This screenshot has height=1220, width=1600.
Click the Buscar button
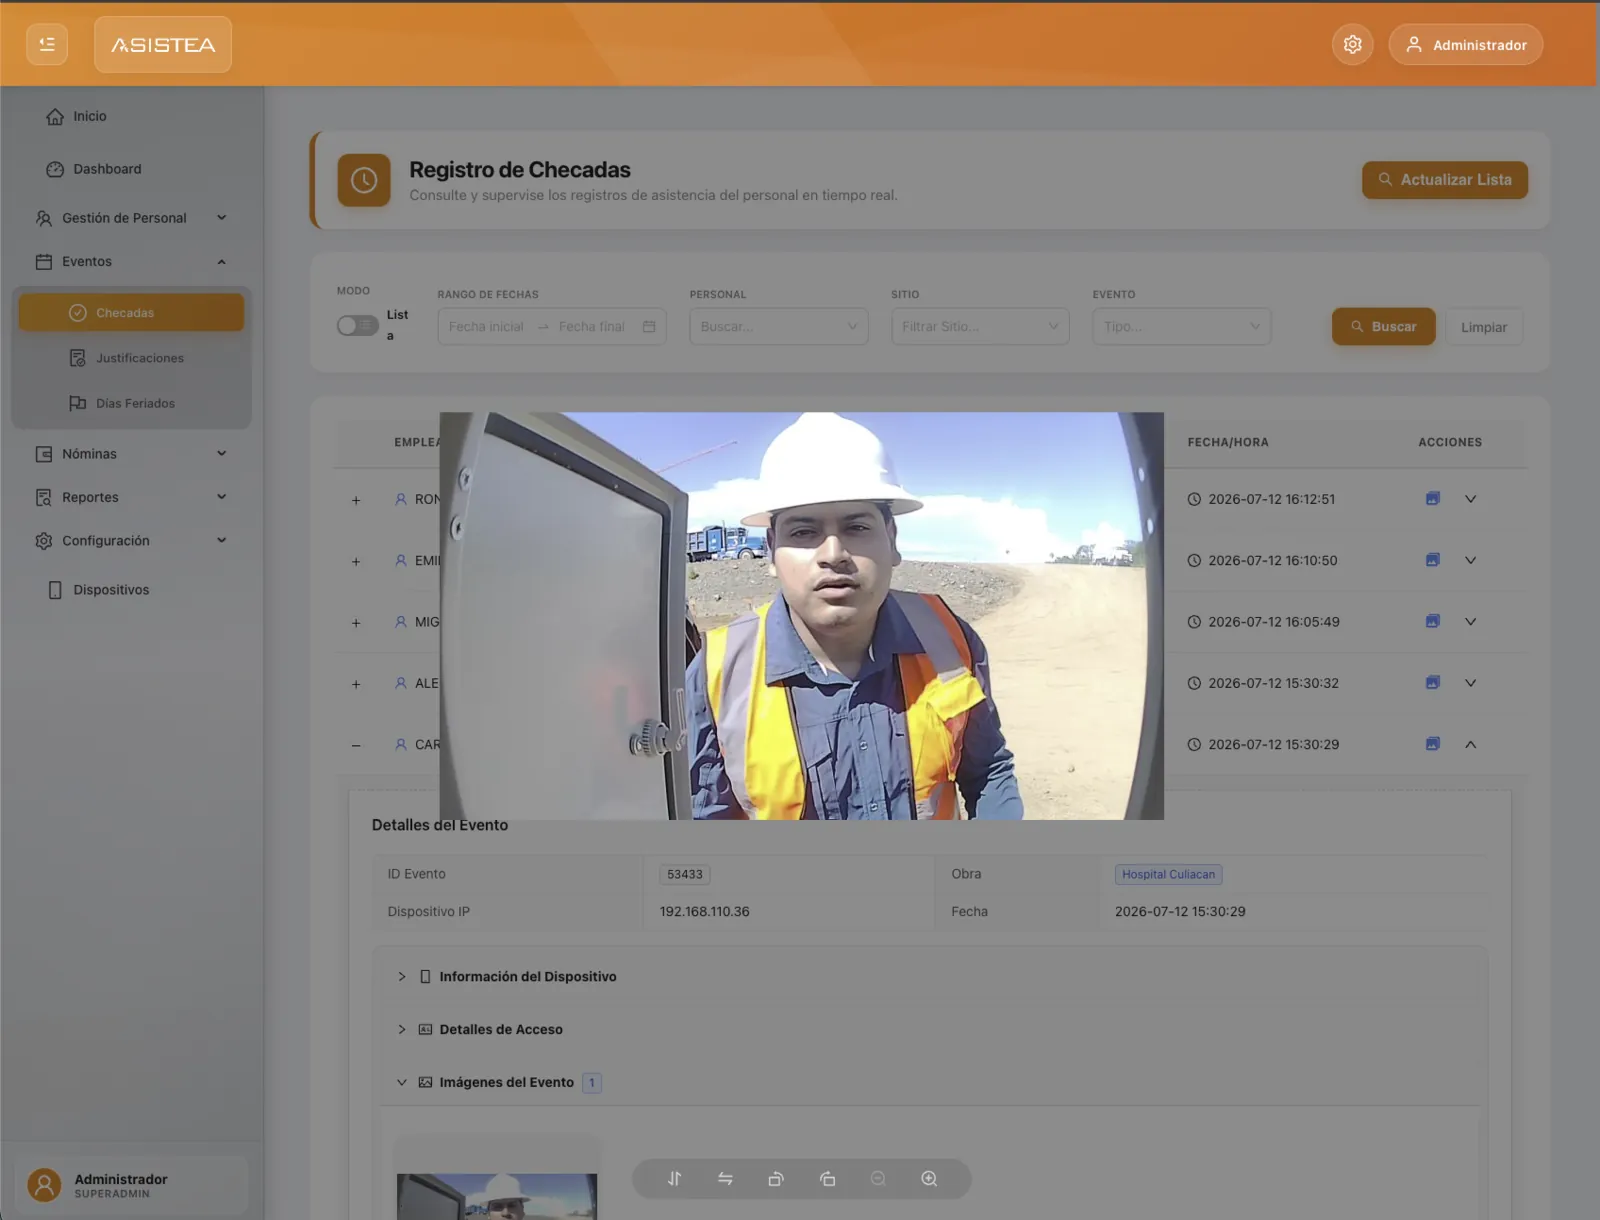pyautogui.click(x=1383, y=327)
